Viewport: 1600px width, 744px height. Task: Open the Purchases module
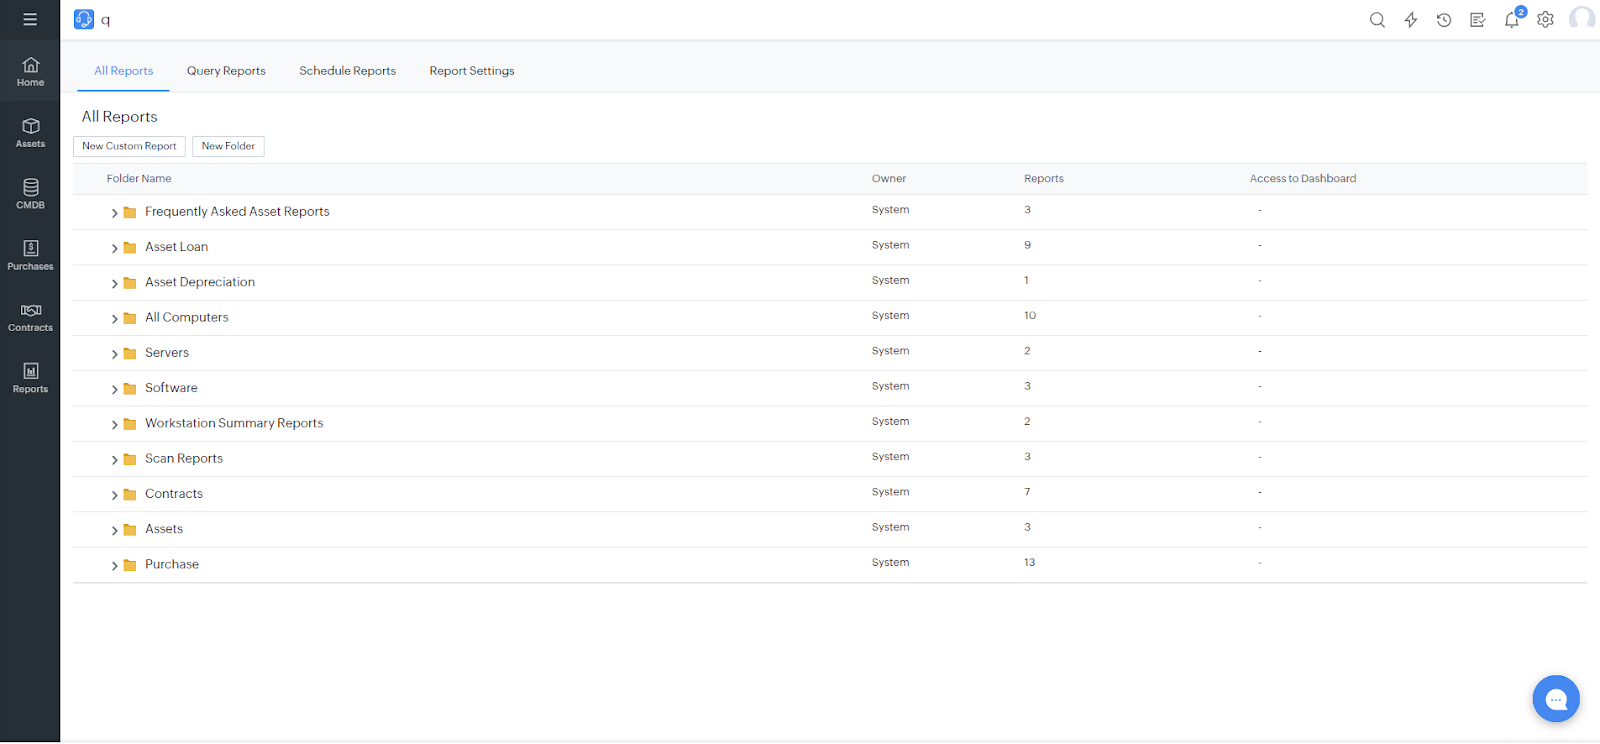pyautogui.click(x=30, y=255)
